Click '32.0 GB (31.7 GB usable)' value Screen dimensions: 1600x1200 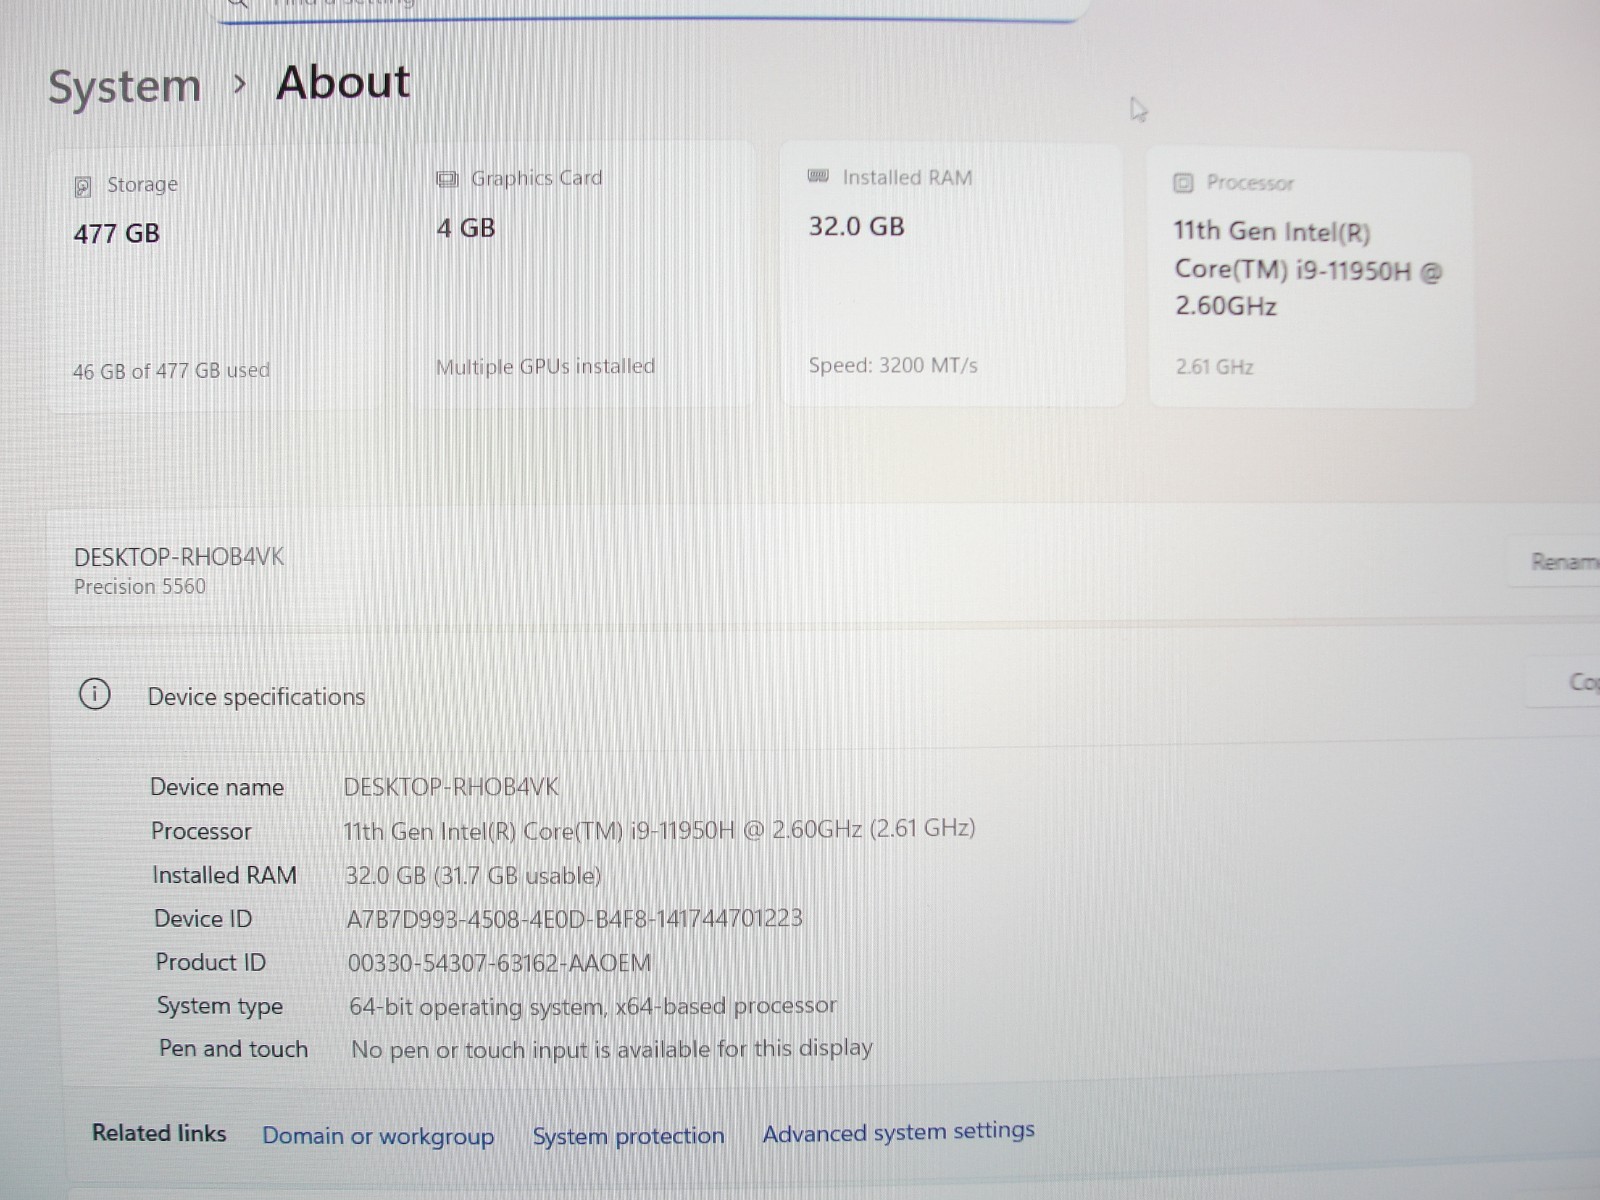(473, 876)
